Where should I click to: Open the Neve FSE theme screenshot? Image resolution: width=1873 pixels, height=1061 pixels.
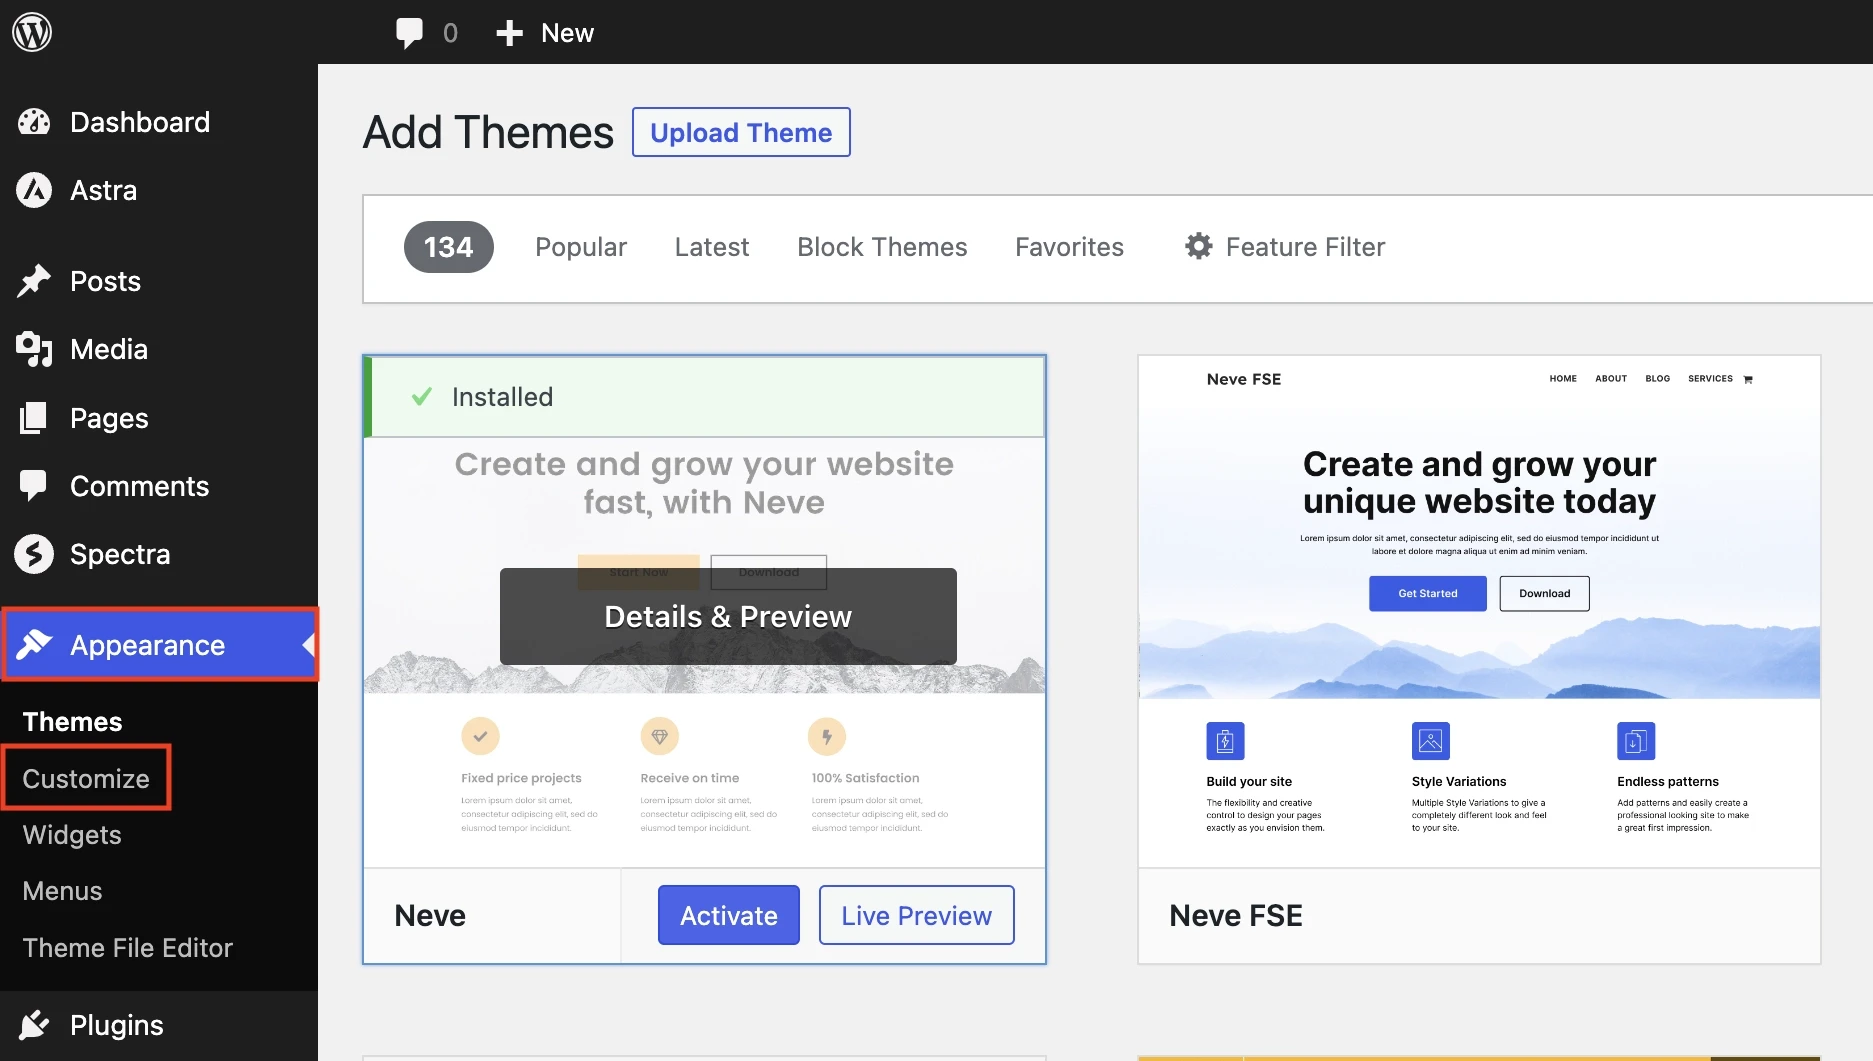pos(1479,611)
